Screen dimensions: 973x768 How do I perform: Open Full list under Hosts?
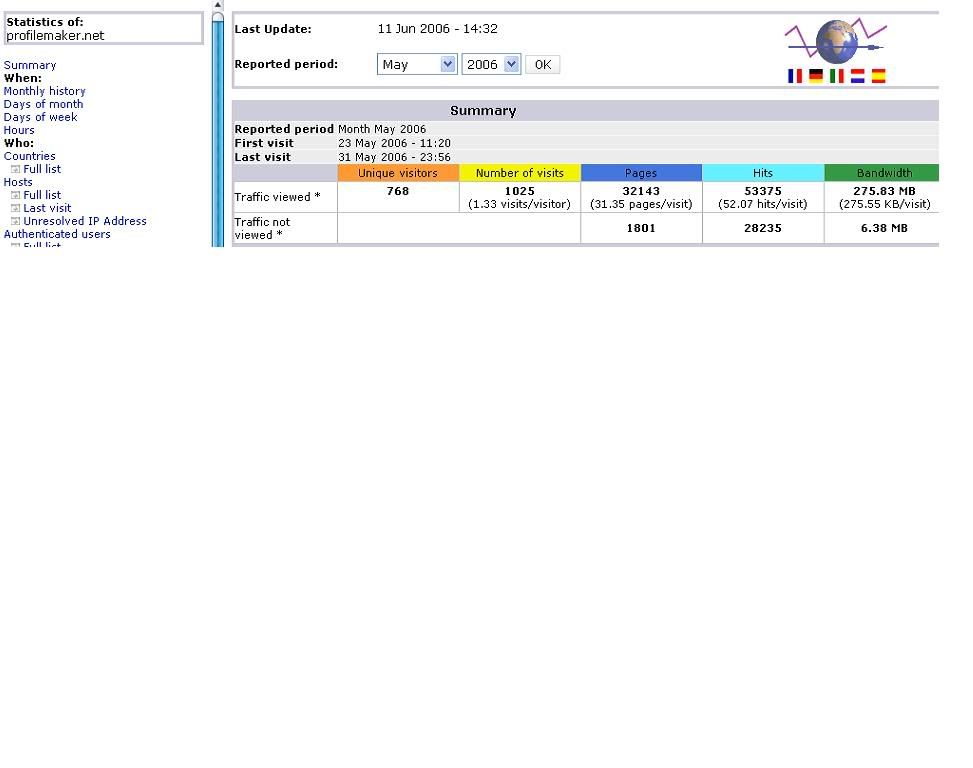pyautogui.click(x=42, y=195)
